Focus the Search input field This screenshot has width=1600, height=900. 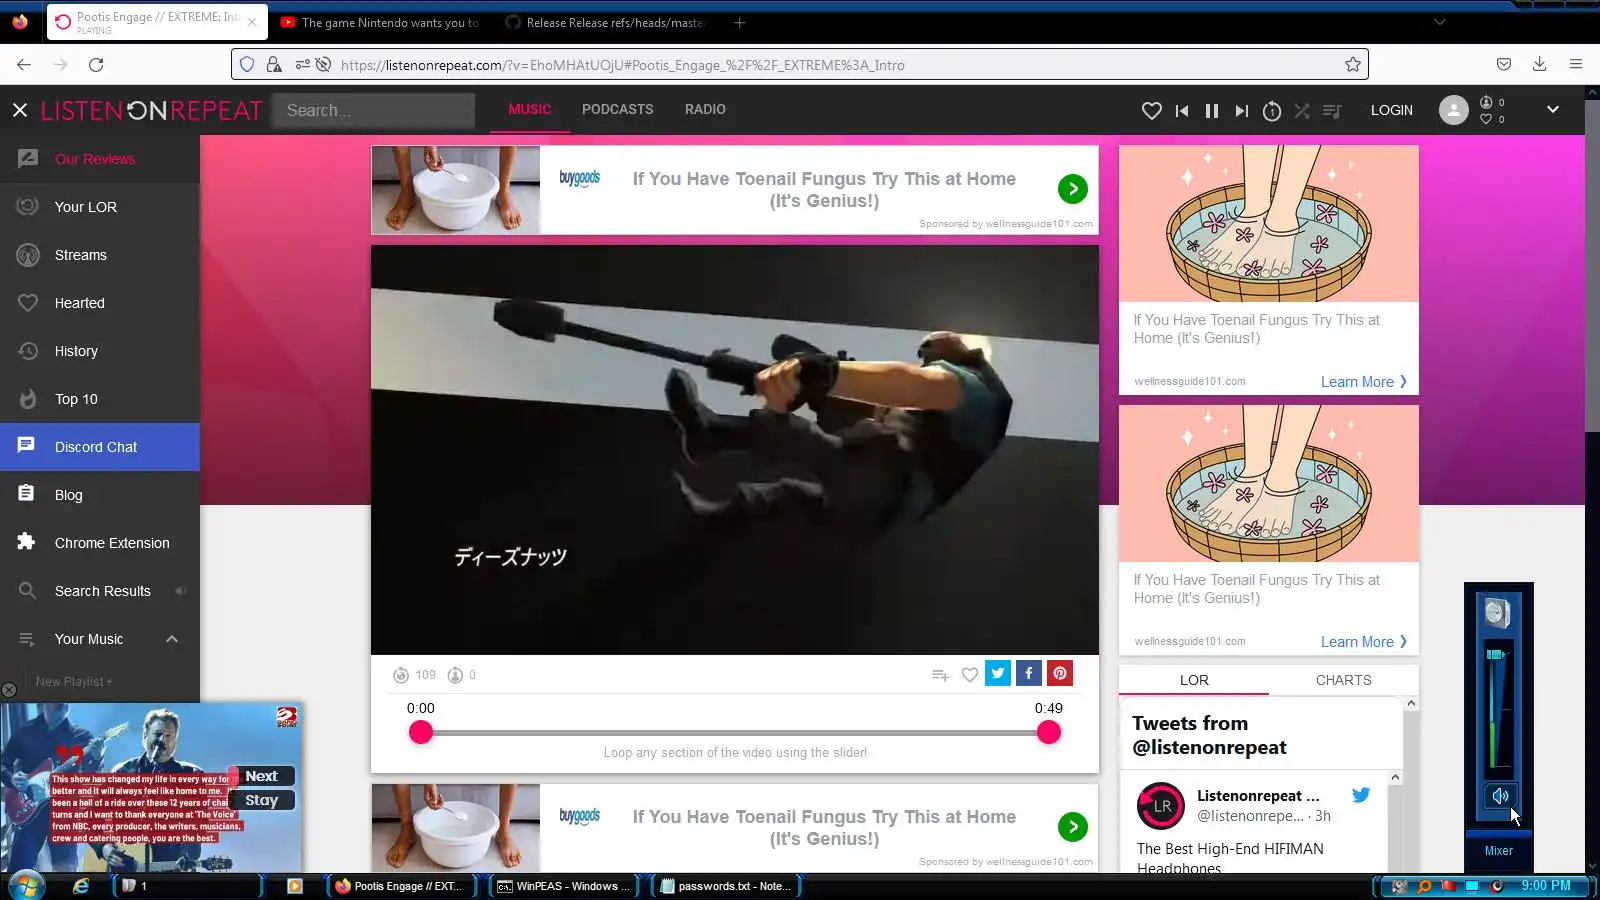tap(374, 110)
